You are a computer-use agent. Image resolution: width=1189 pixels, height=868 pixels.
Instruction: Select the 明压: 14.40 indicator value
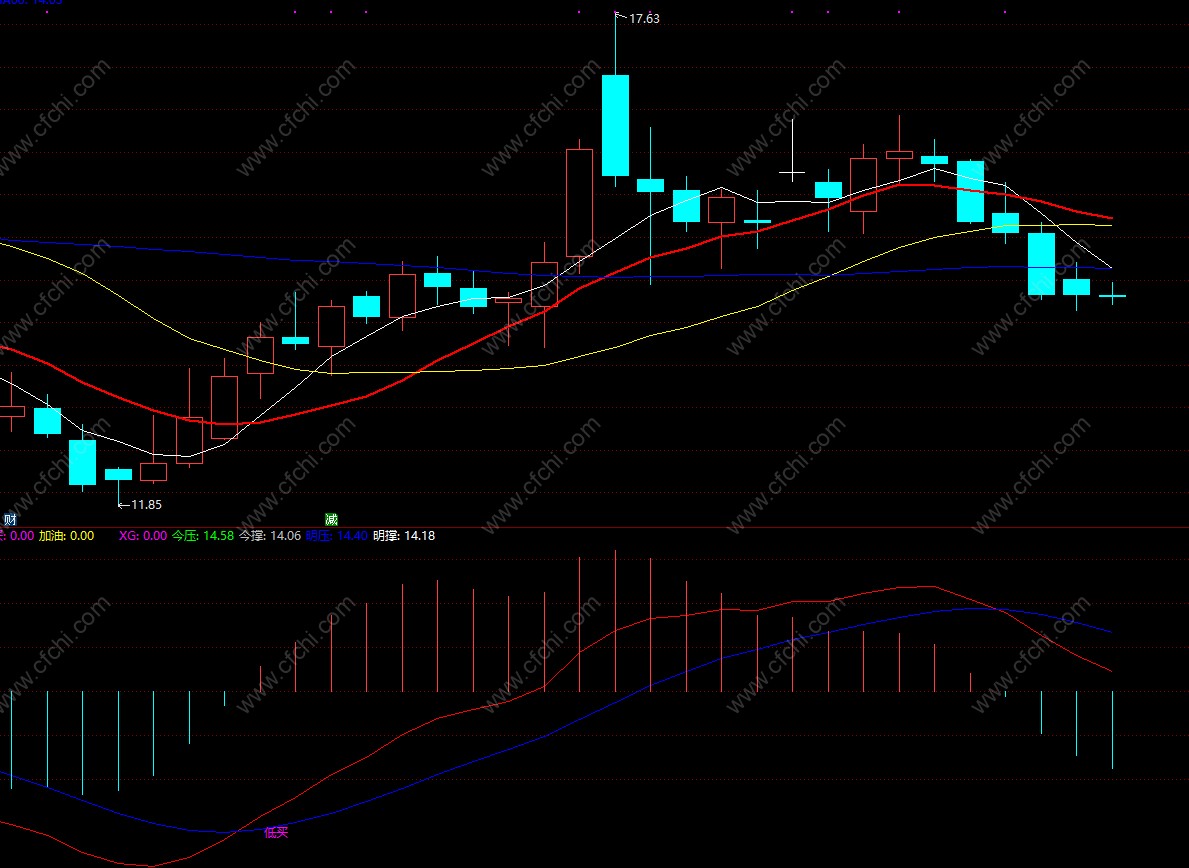click(337, 536)
